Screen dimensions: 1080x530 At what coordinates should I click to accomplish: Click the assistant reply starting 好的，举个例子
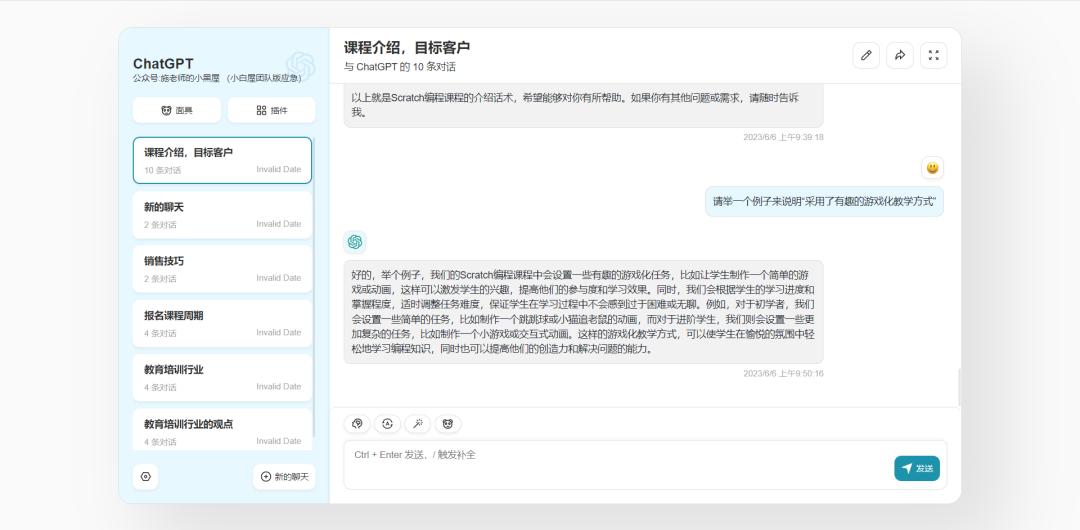point(583,312)
